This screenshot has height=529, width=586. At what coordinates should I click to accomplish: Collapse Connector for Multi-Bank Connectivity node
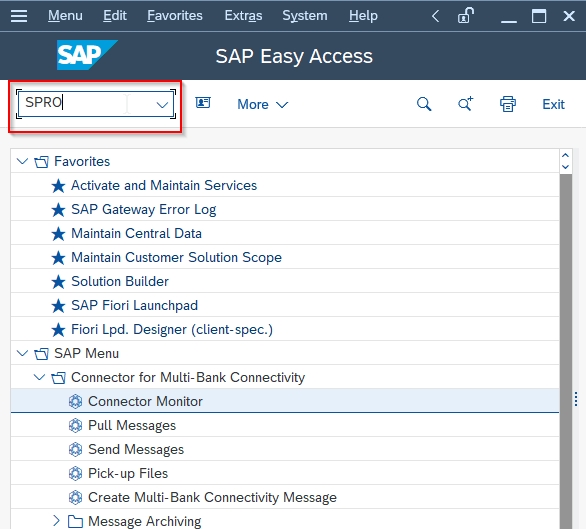pos(39,377)
